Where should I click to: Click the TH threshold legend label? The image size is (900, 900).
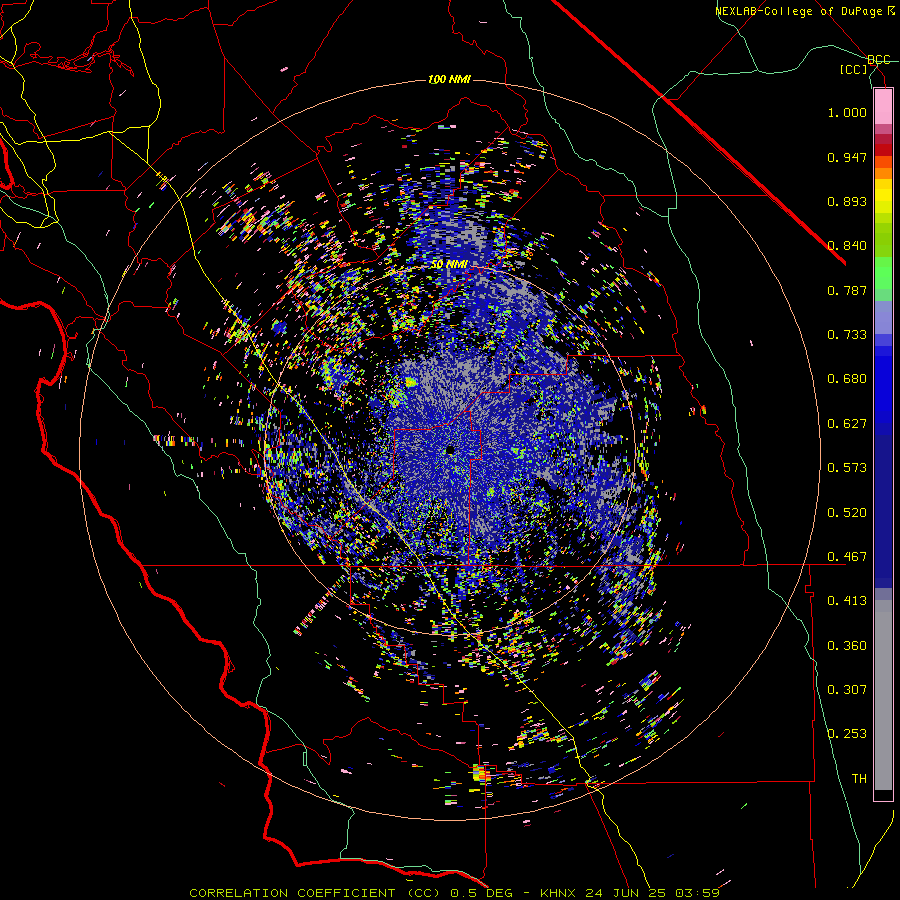[x=859, y=779]
